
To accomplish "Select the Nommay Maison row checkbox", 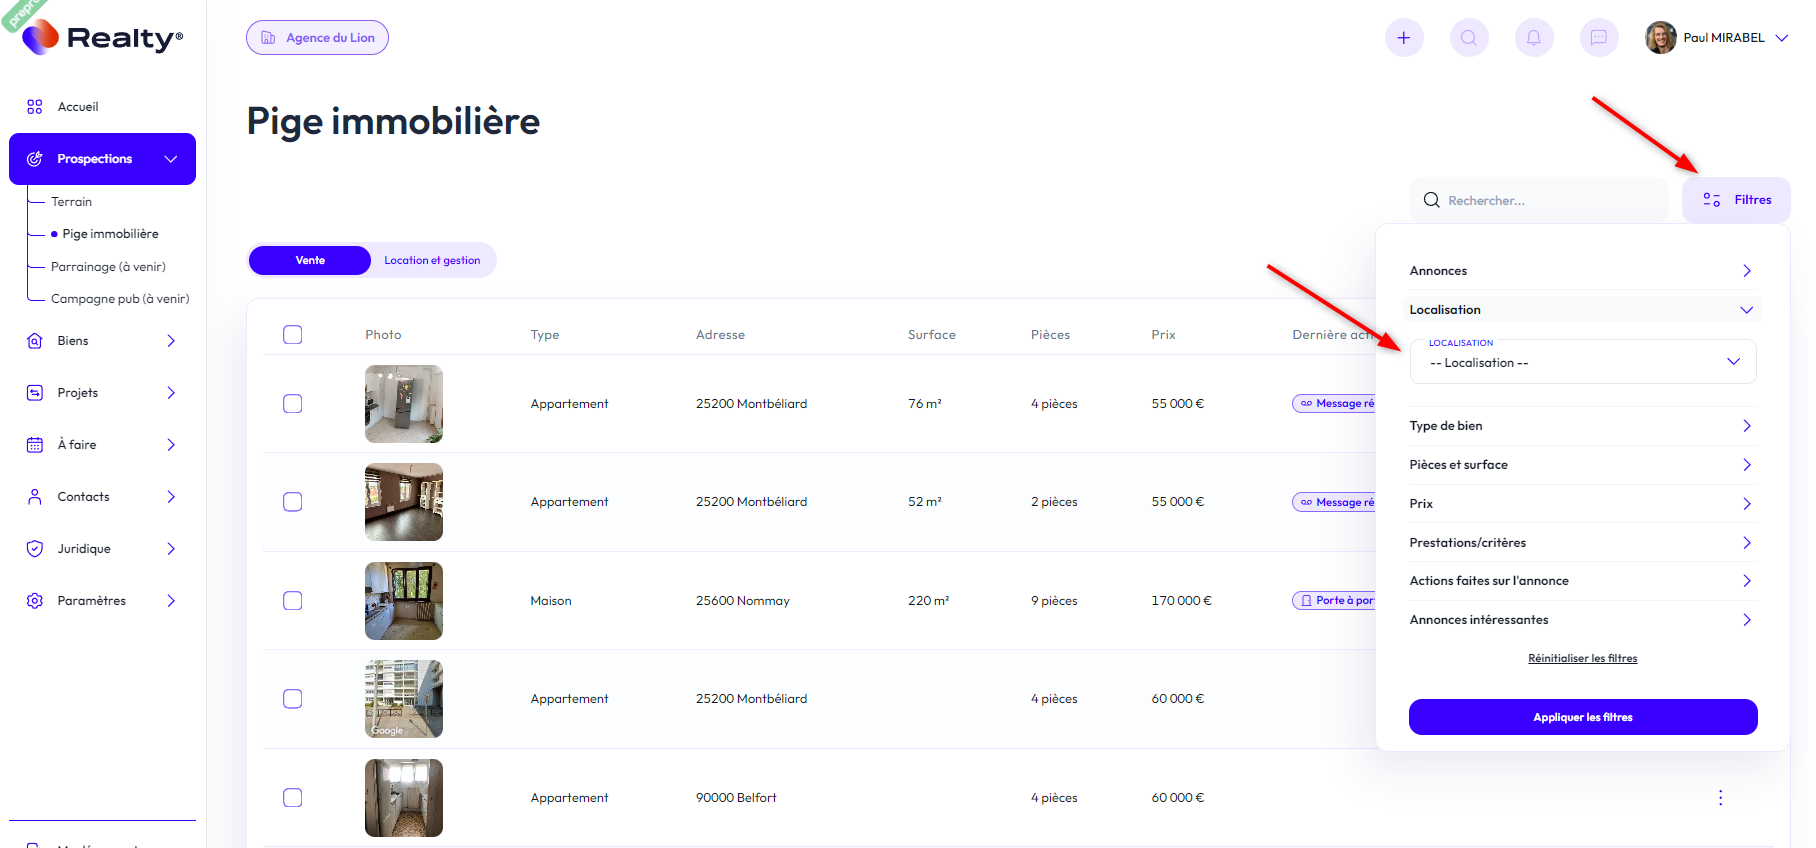I will point(292,601).
